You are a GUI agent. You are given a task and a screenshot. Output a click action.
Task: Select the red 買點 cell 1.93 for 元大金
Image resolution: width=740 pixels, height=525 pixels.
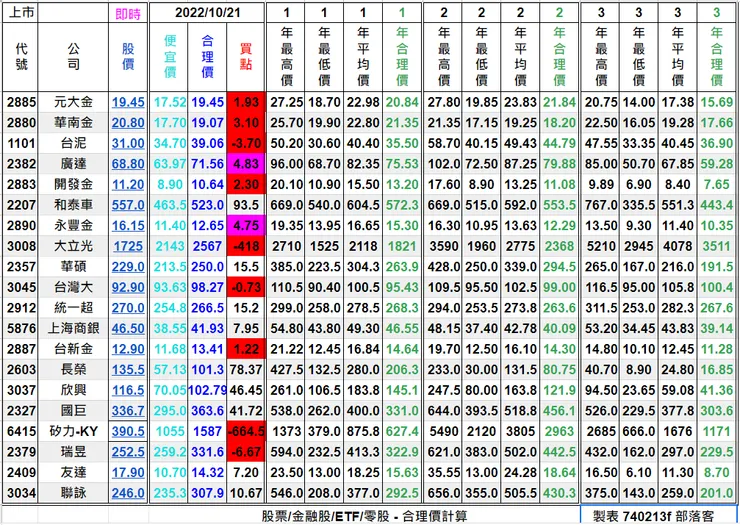(246, 102)
